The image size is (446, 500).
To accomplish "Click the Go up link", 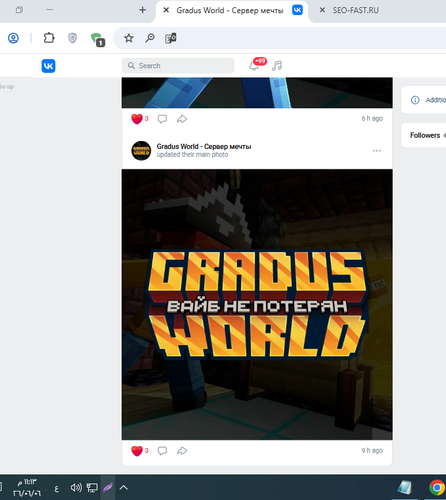I will coord(7,87).
